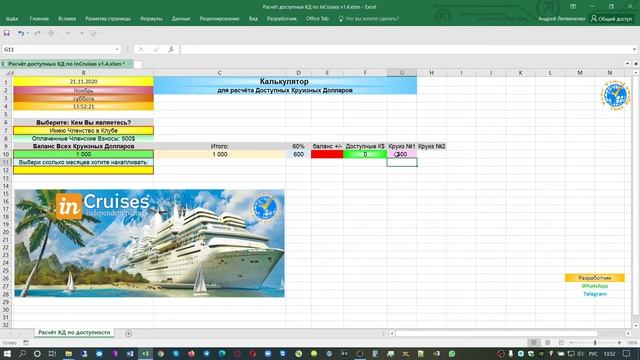Click the yellow months dropdown cell in row 12
Screen dimensions: 640x360
pyautogui.click(x=83, y=170)
